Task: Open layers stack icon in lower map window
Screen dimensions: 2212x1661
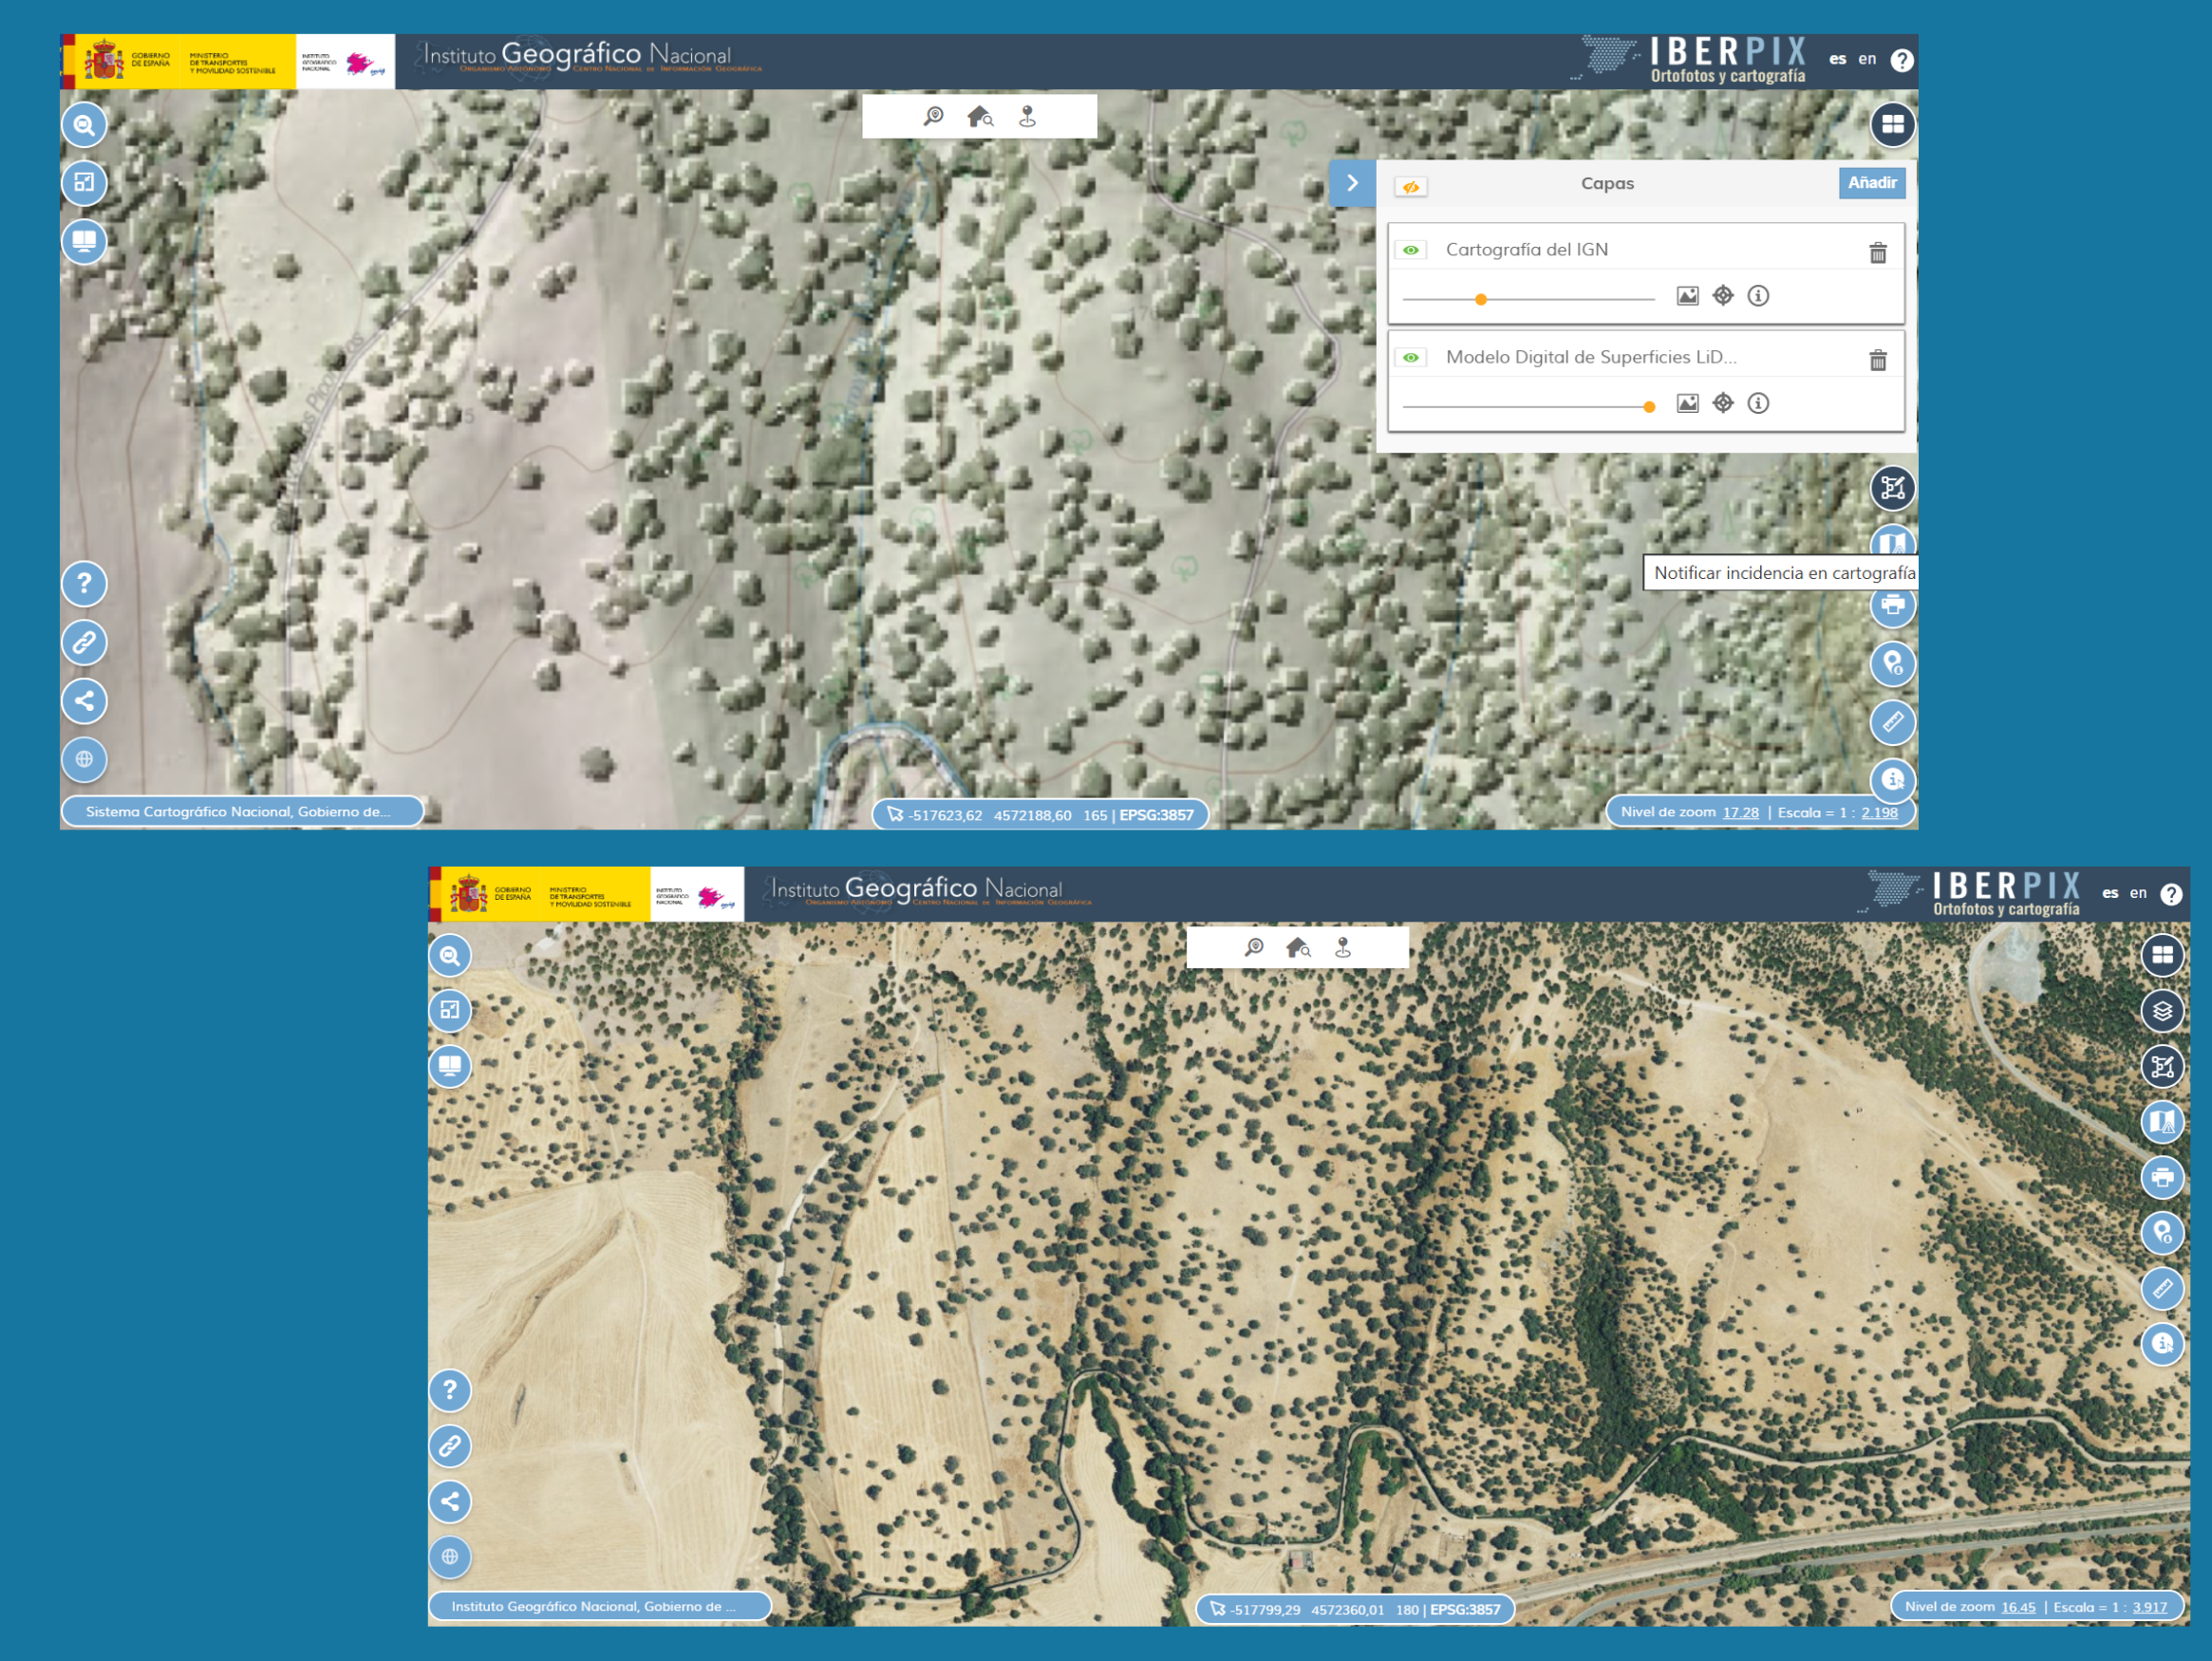Action: click(x=2162, y=1011)
